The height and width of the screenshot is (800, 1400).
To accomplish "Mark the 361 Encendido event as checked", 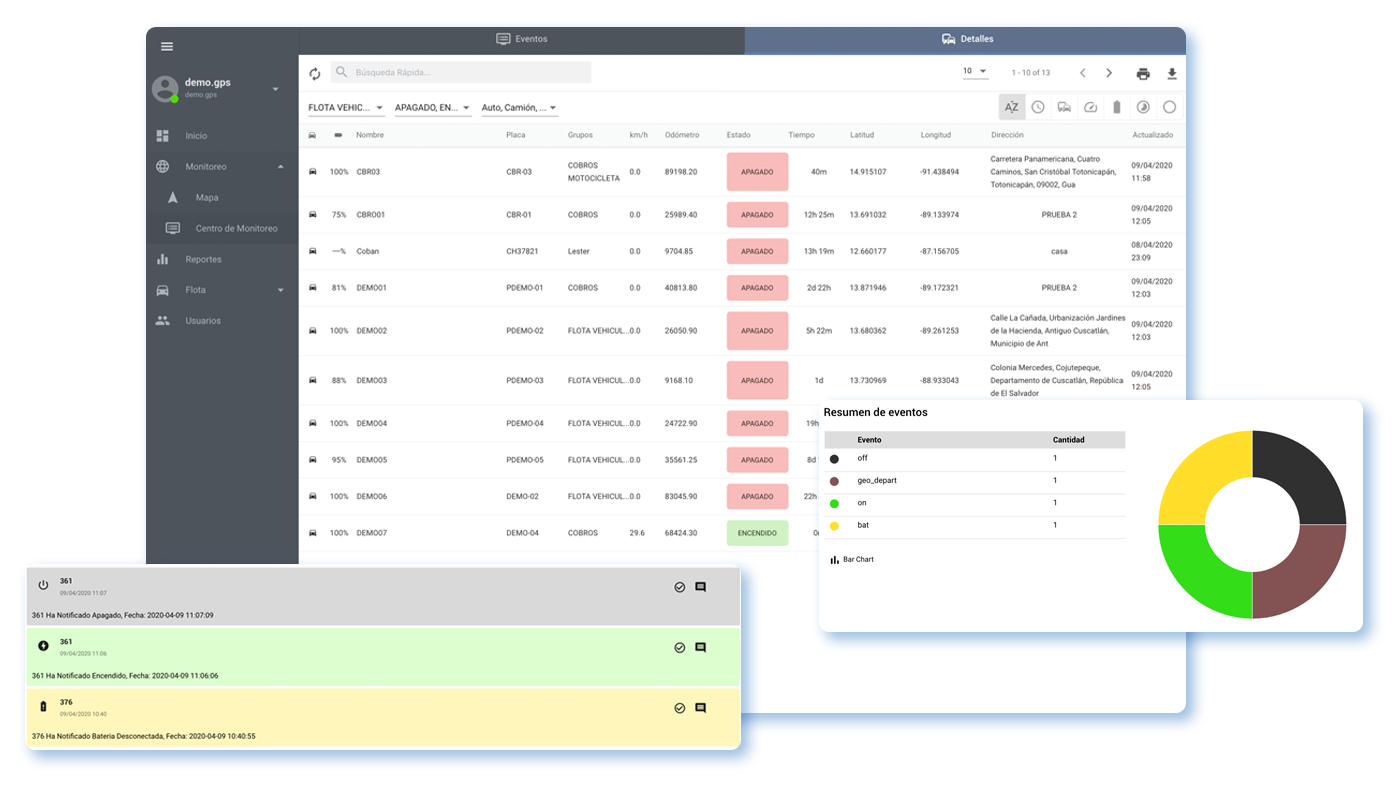I will 680,648.
